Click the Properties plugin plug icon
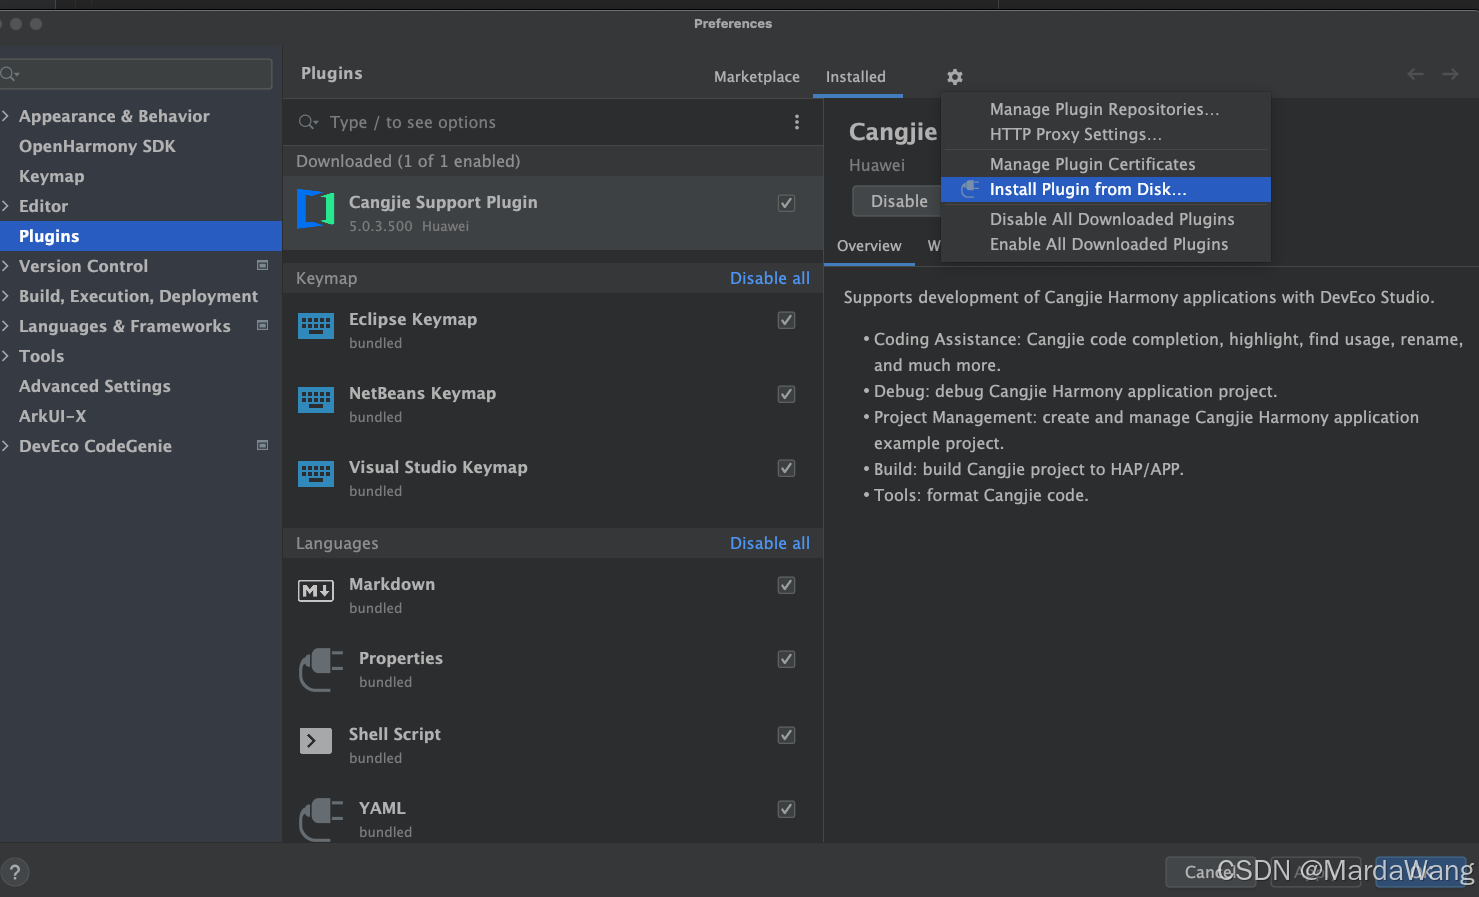 pyautogui.click(x=321, y=668)
